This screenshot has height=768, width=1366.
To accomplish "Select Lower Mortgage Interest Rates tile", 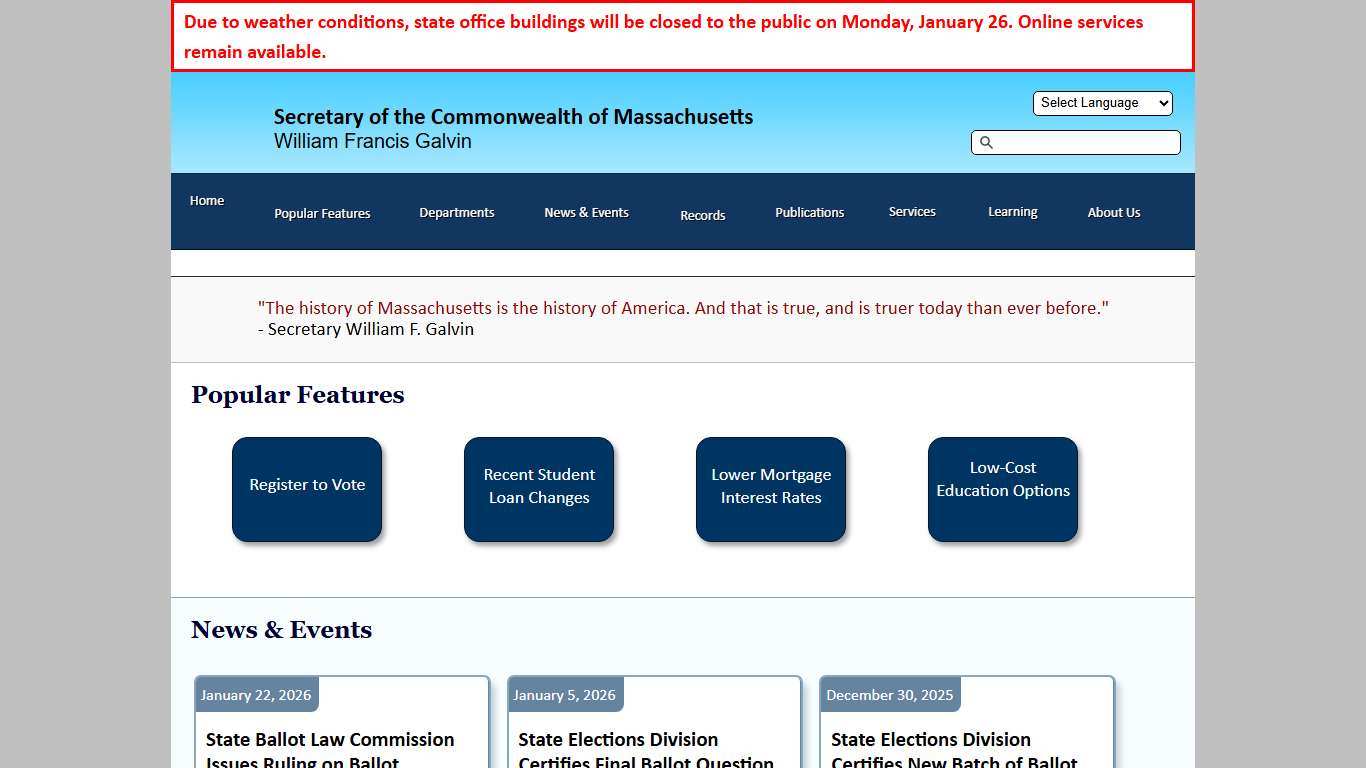I will (771, 489).
